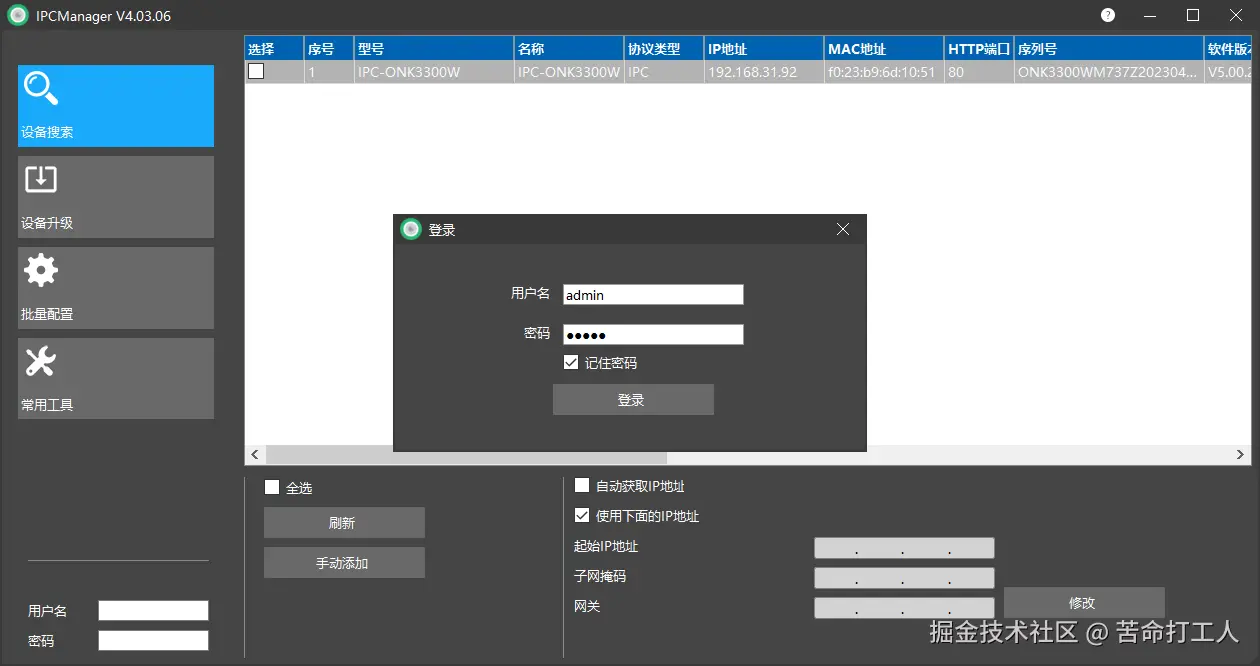Click serial number cell ONK3300WM737Z202304...
1260x666 pixels.
click(1109, 72)
